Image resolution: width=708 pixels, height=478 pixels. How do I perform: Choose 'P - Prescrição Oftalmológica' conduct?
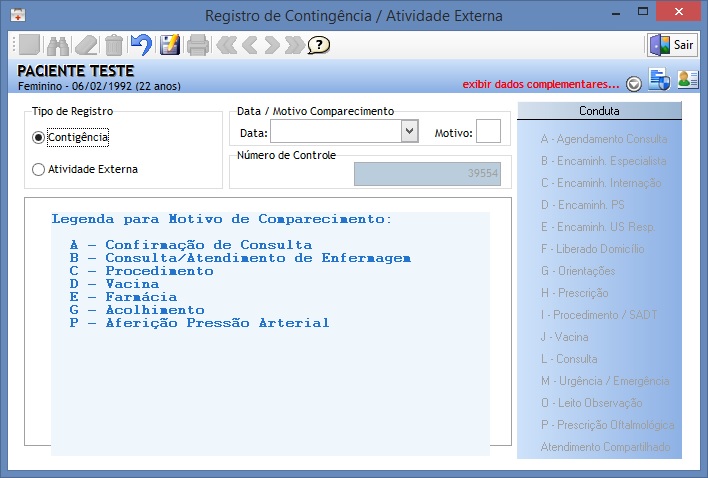(607, 425)
